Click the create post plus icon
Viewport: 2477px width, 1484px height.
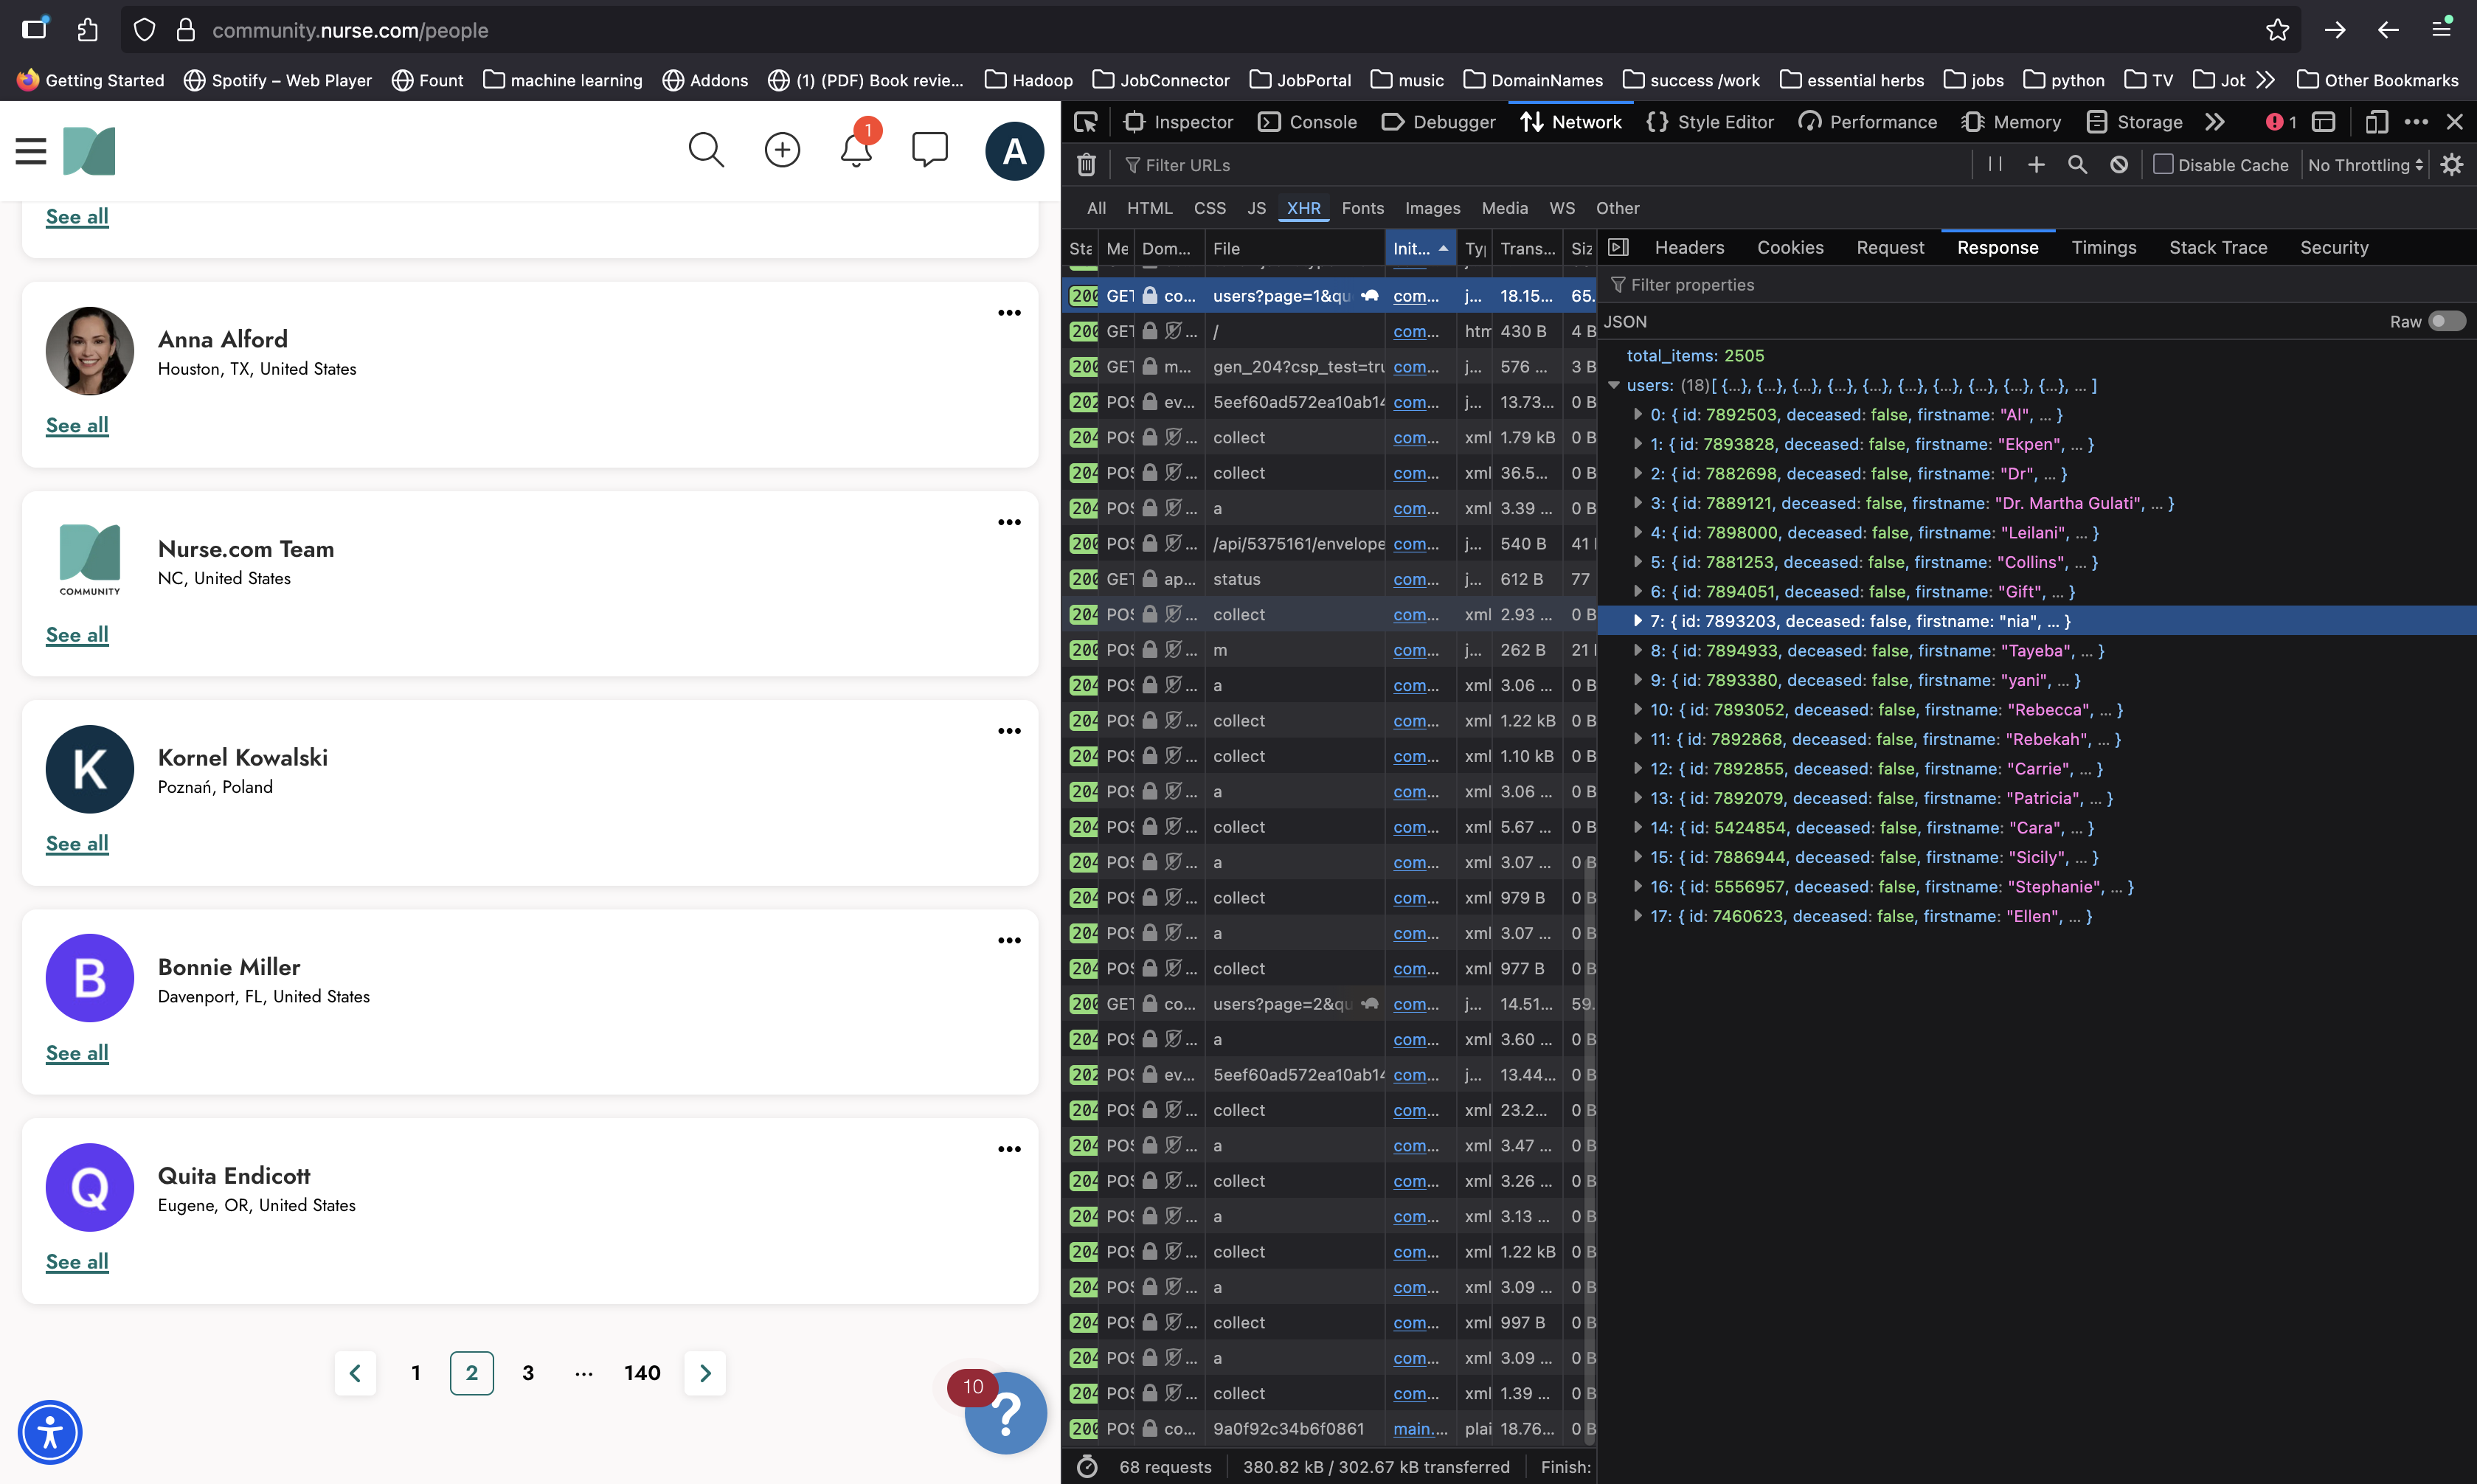(x=782, y=150)
